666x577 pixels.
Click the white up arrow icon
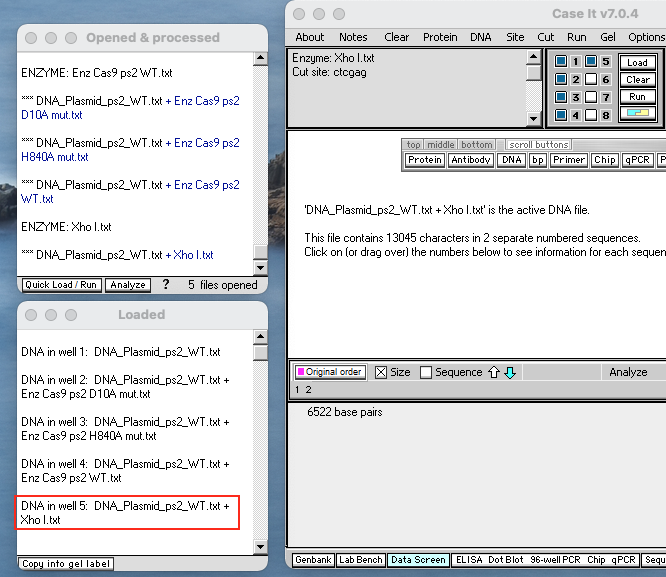point(494,372)
